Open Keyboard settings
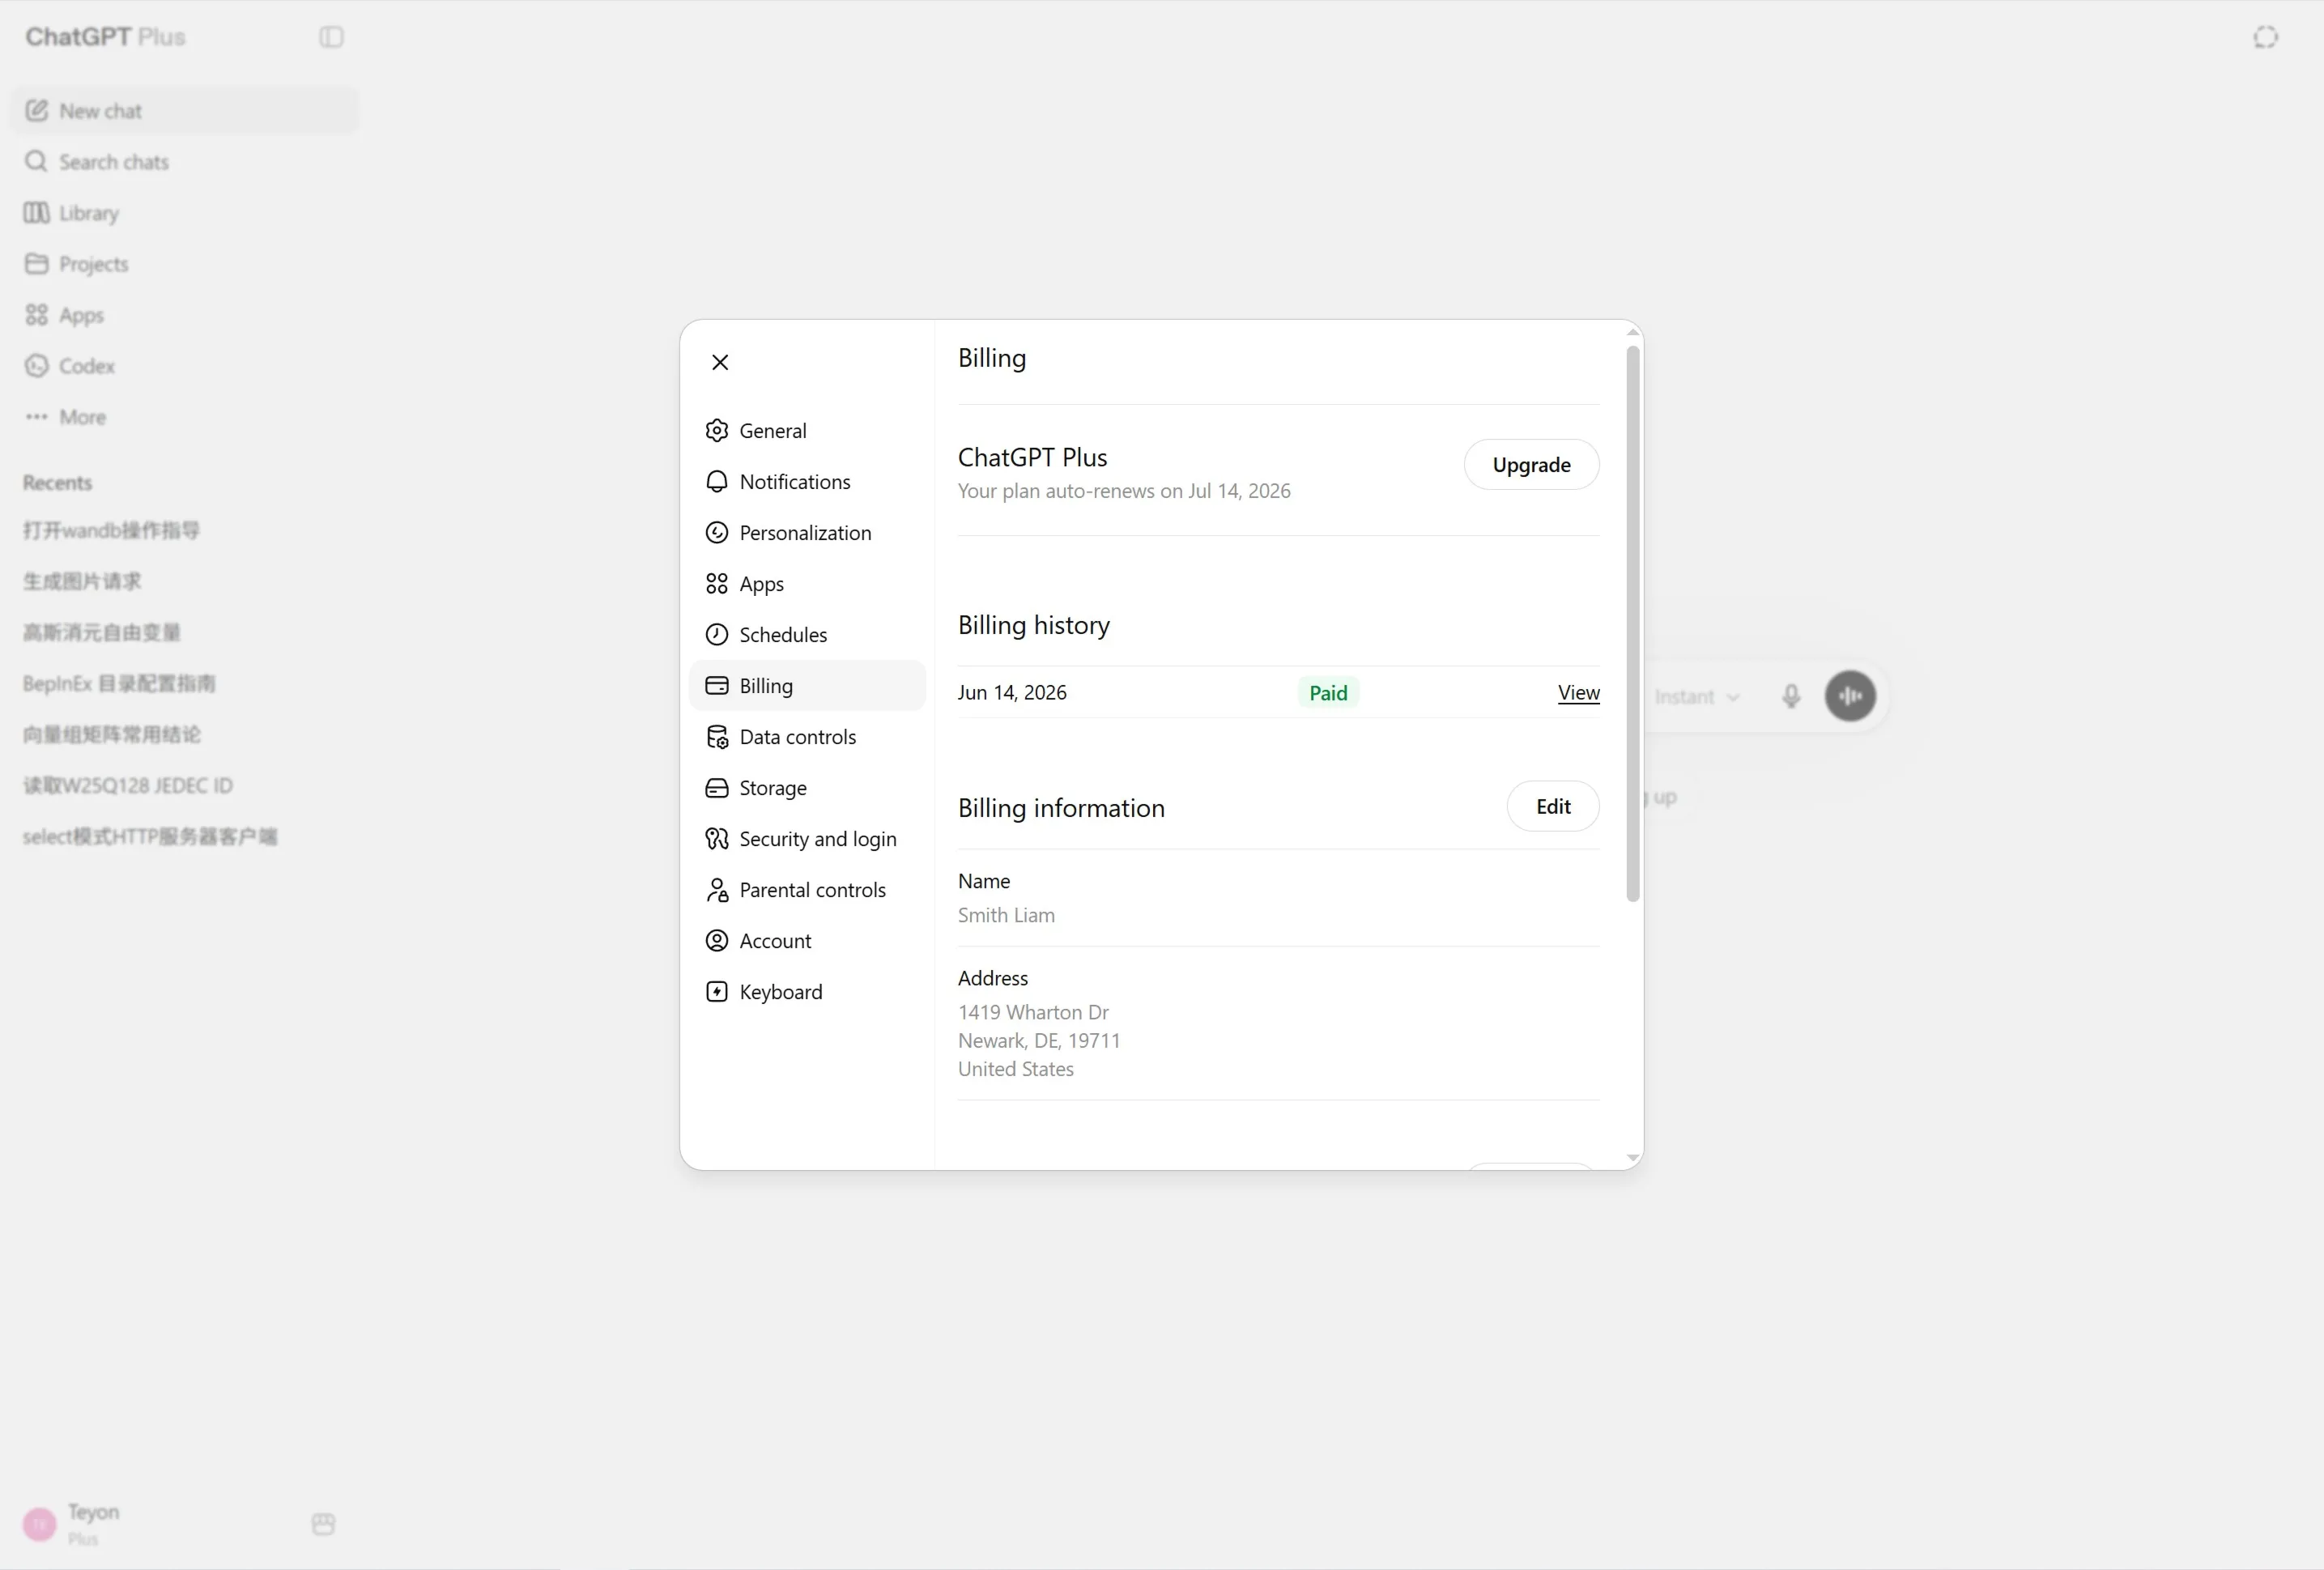 807,992
